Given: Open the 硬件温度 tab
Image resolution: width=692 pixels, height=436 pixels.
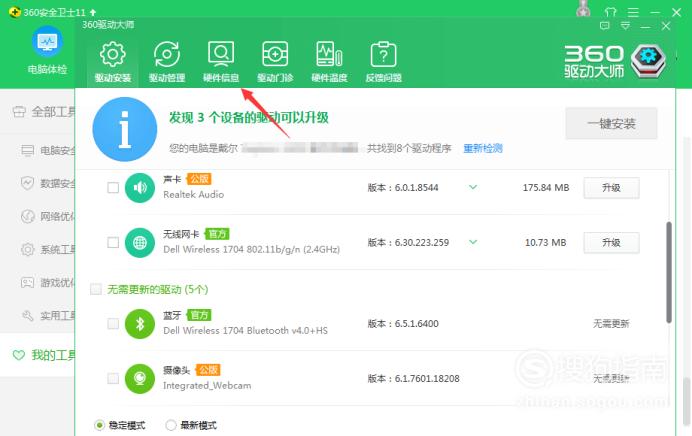Looking at the screenshot, I should 329,62.
